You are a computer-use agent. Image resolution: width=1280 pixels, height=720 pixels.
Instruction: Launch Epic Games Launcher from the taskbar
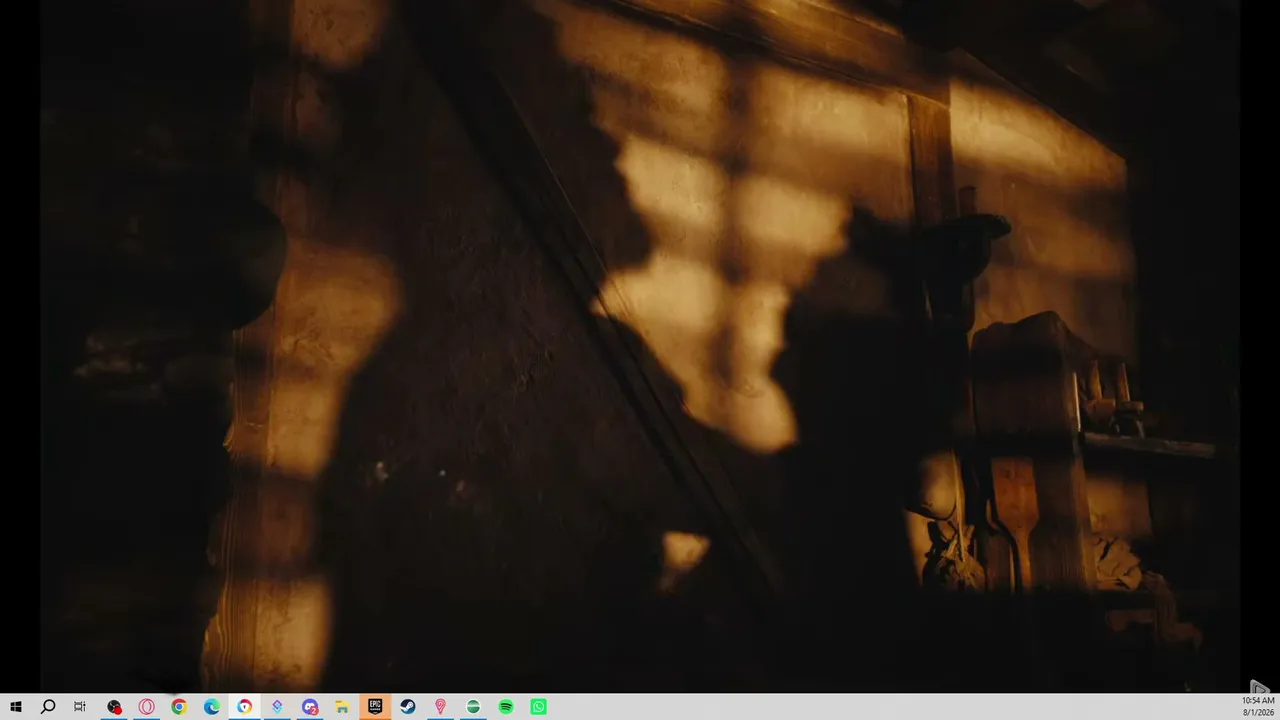pos(375,707)
